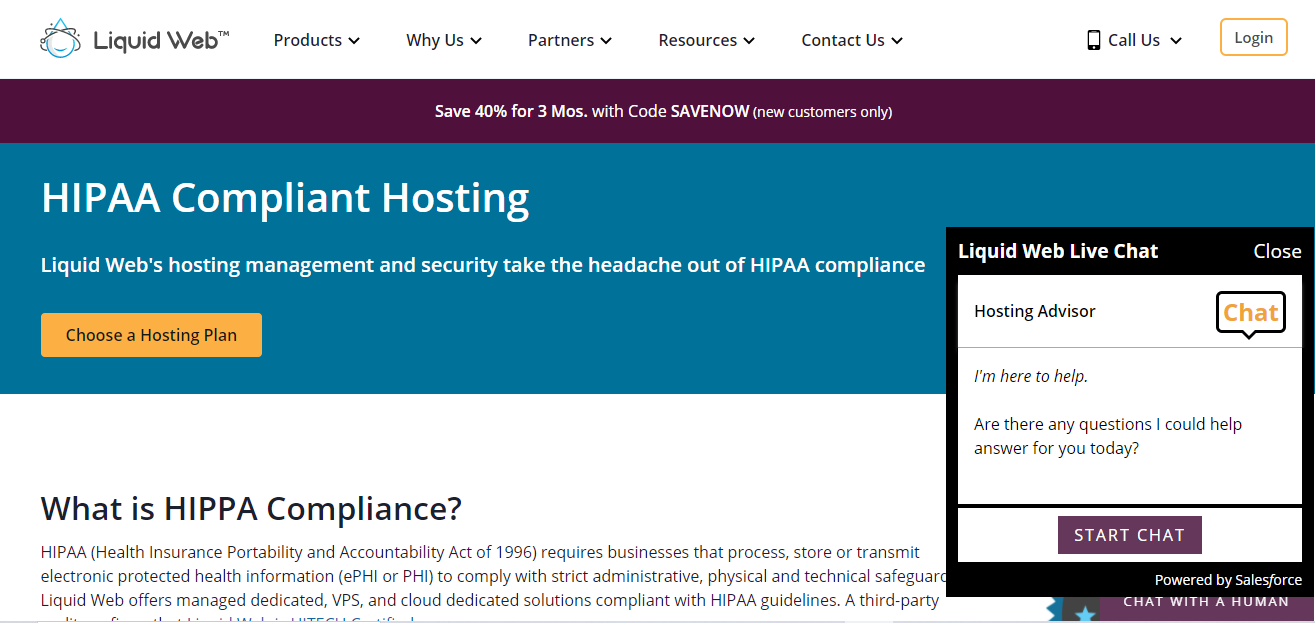Expand the Contact Us chevron arrow
This screenshot has height=623, width=1315.
897,41
